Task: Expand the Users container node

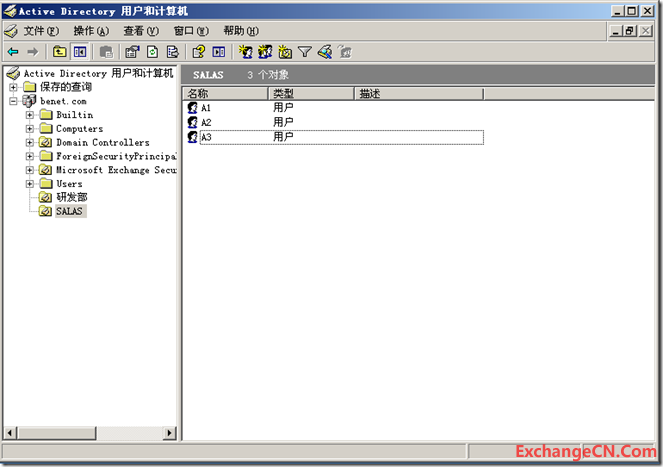Action: [30, 184]
